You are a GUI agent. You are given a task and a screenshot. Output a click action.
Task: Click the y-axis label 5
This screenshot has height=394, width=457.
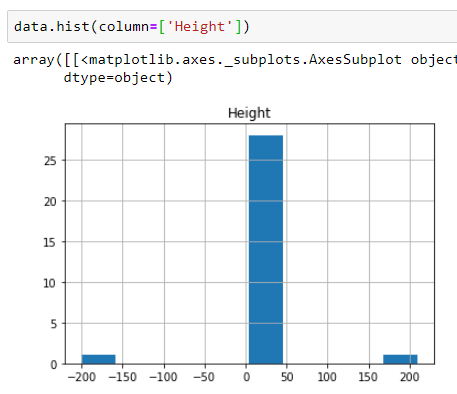[x=54, y=324]
